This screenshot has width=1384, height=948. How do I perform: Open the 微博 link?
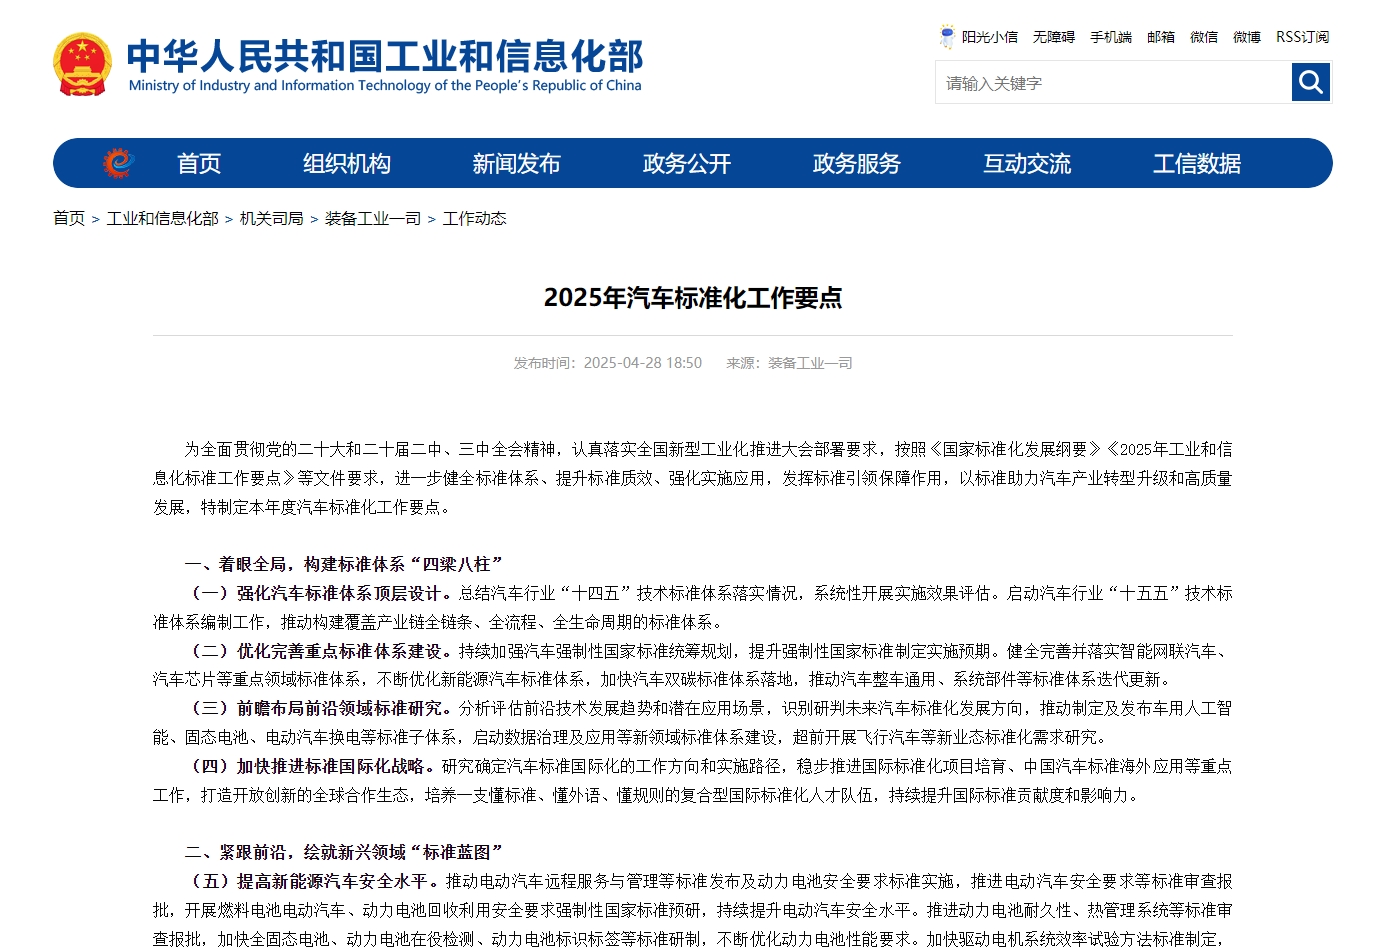tap(1247, 37)
